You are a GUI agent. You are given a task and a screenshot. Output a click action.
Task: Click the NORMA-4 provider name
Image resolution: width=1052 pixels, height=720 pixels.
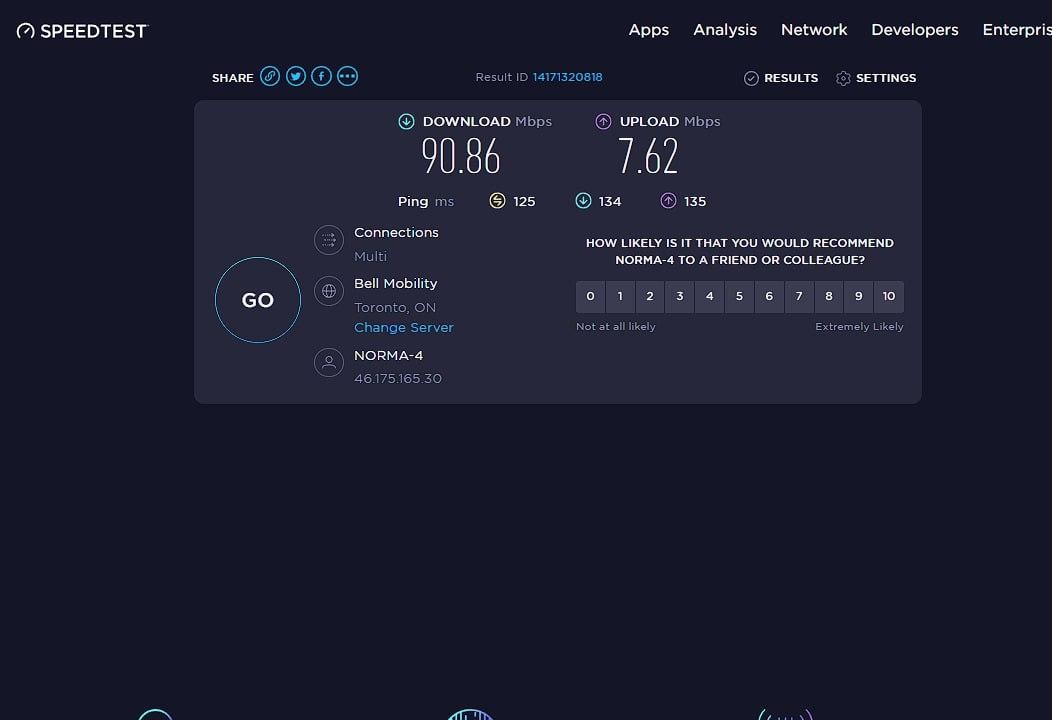coord(388,356)
